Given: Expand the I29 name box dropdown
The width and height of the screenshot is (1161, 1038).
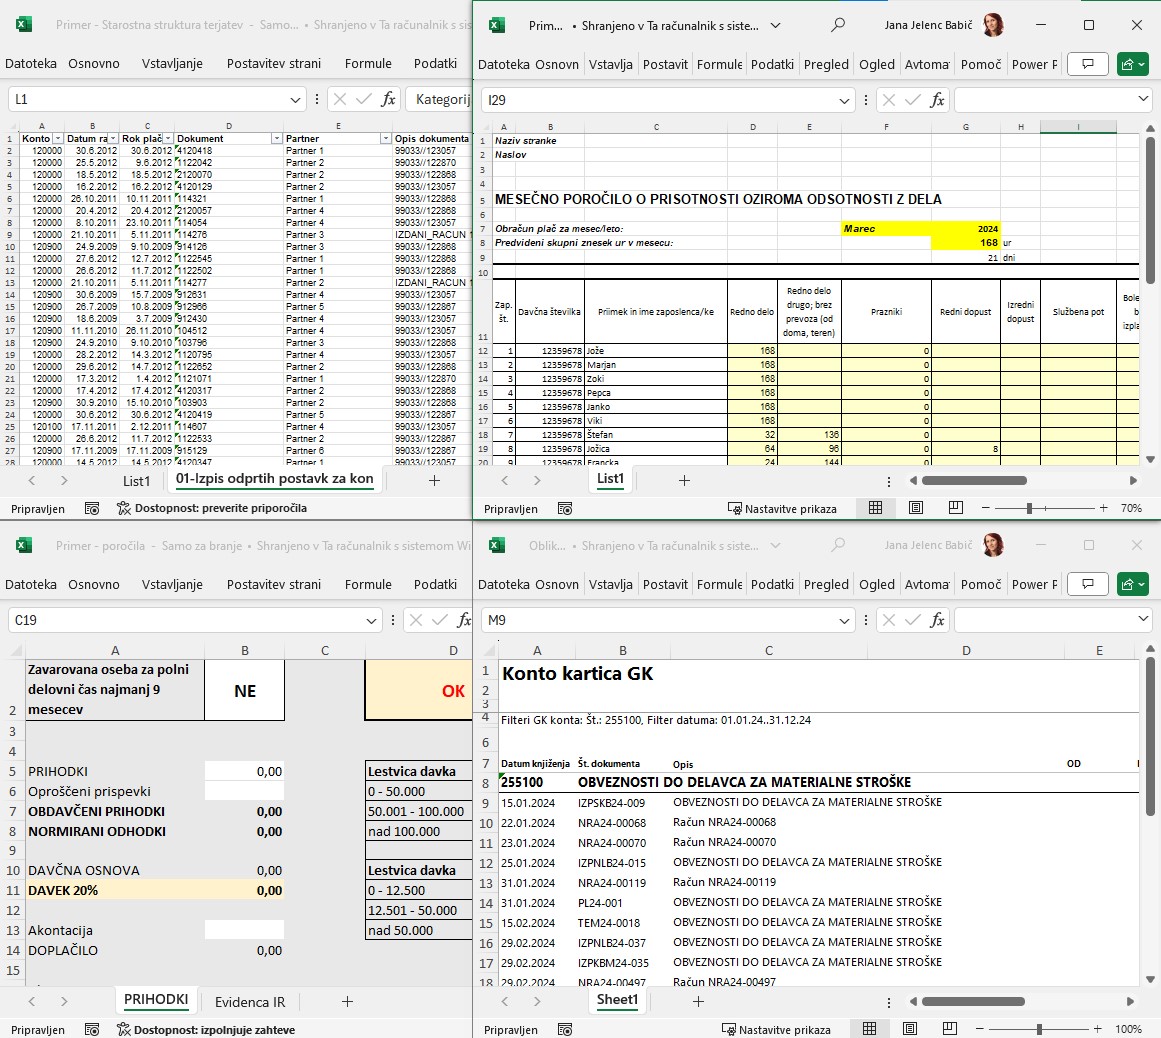Looking at the screenshot, I should pyautogui.click(x=844, y=100).
